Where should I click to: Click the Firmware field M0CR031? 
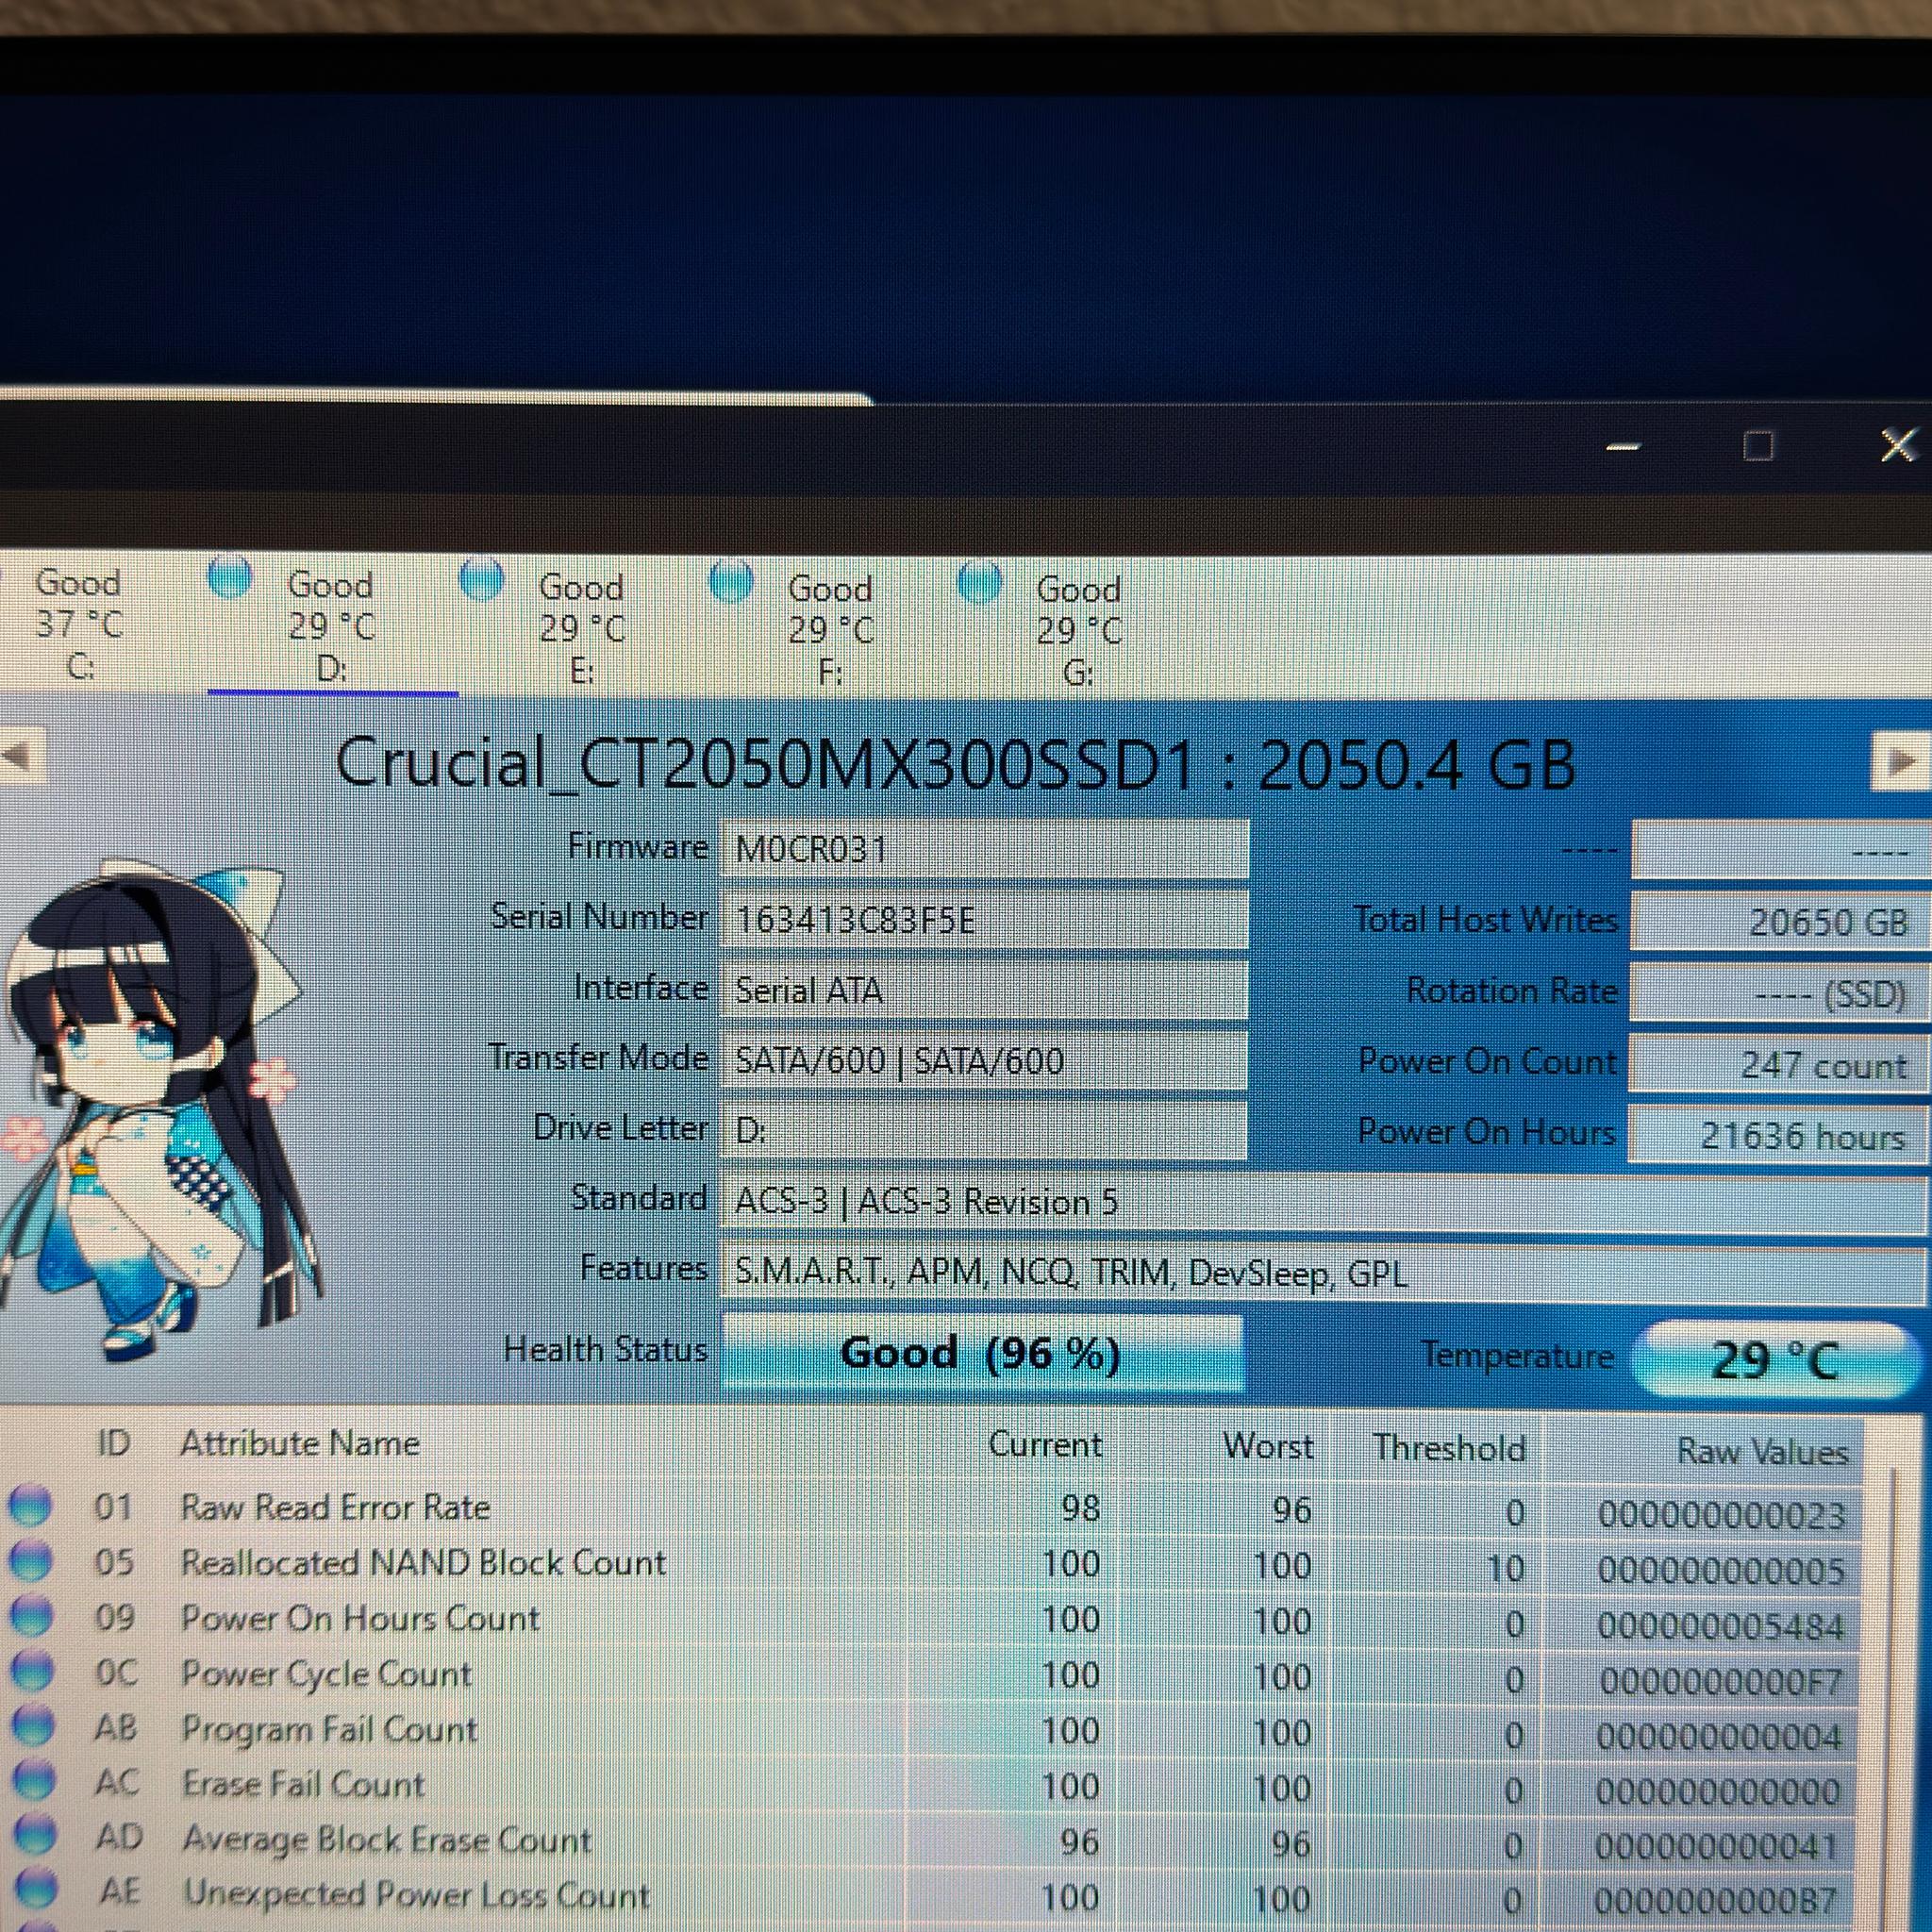[984, 849]
